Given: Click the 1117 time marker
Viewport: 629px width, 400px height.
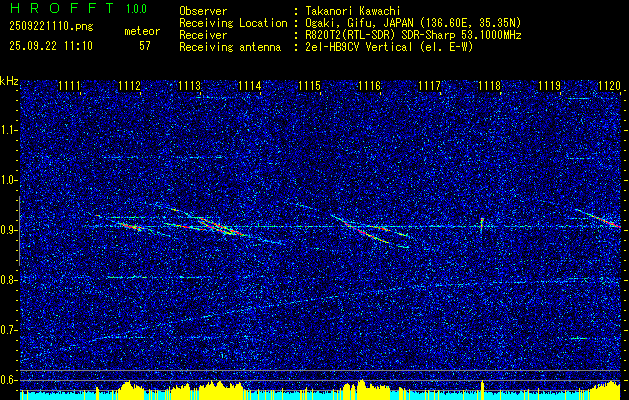Looking at the screenshot, I should click(429, 85).
